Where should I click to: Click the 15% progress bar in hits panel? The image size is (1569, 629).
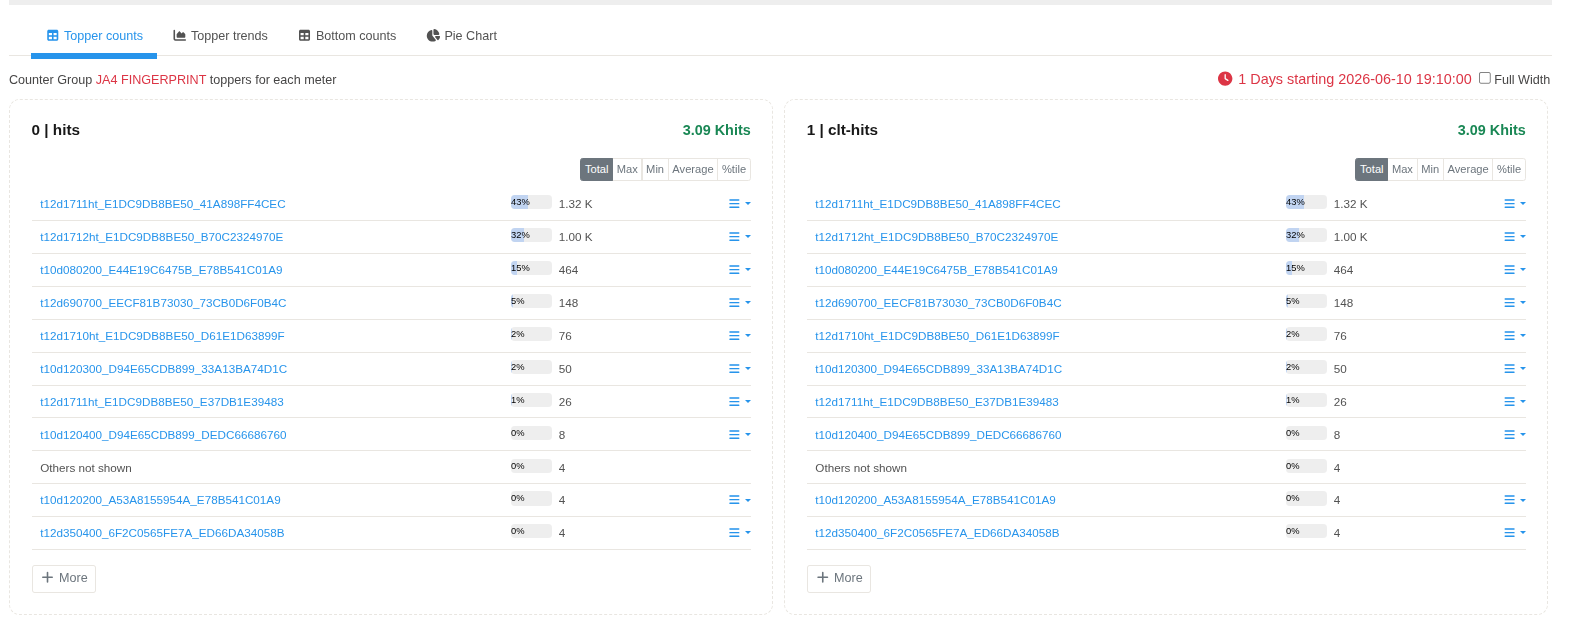[x=531, y=268]
